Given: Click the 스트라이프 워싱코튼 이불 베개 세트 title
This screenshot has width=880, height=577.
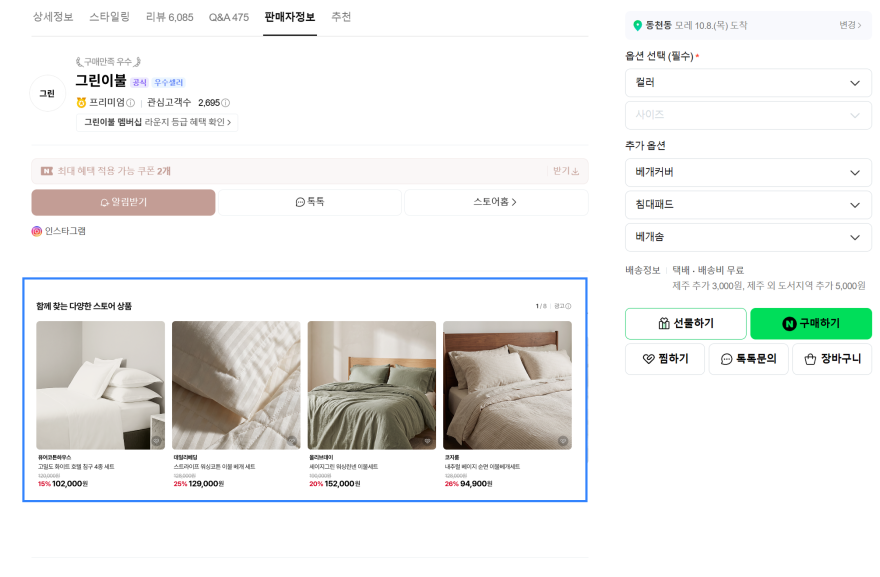Looking at the screenshot, I should click(x=214, y=466).
